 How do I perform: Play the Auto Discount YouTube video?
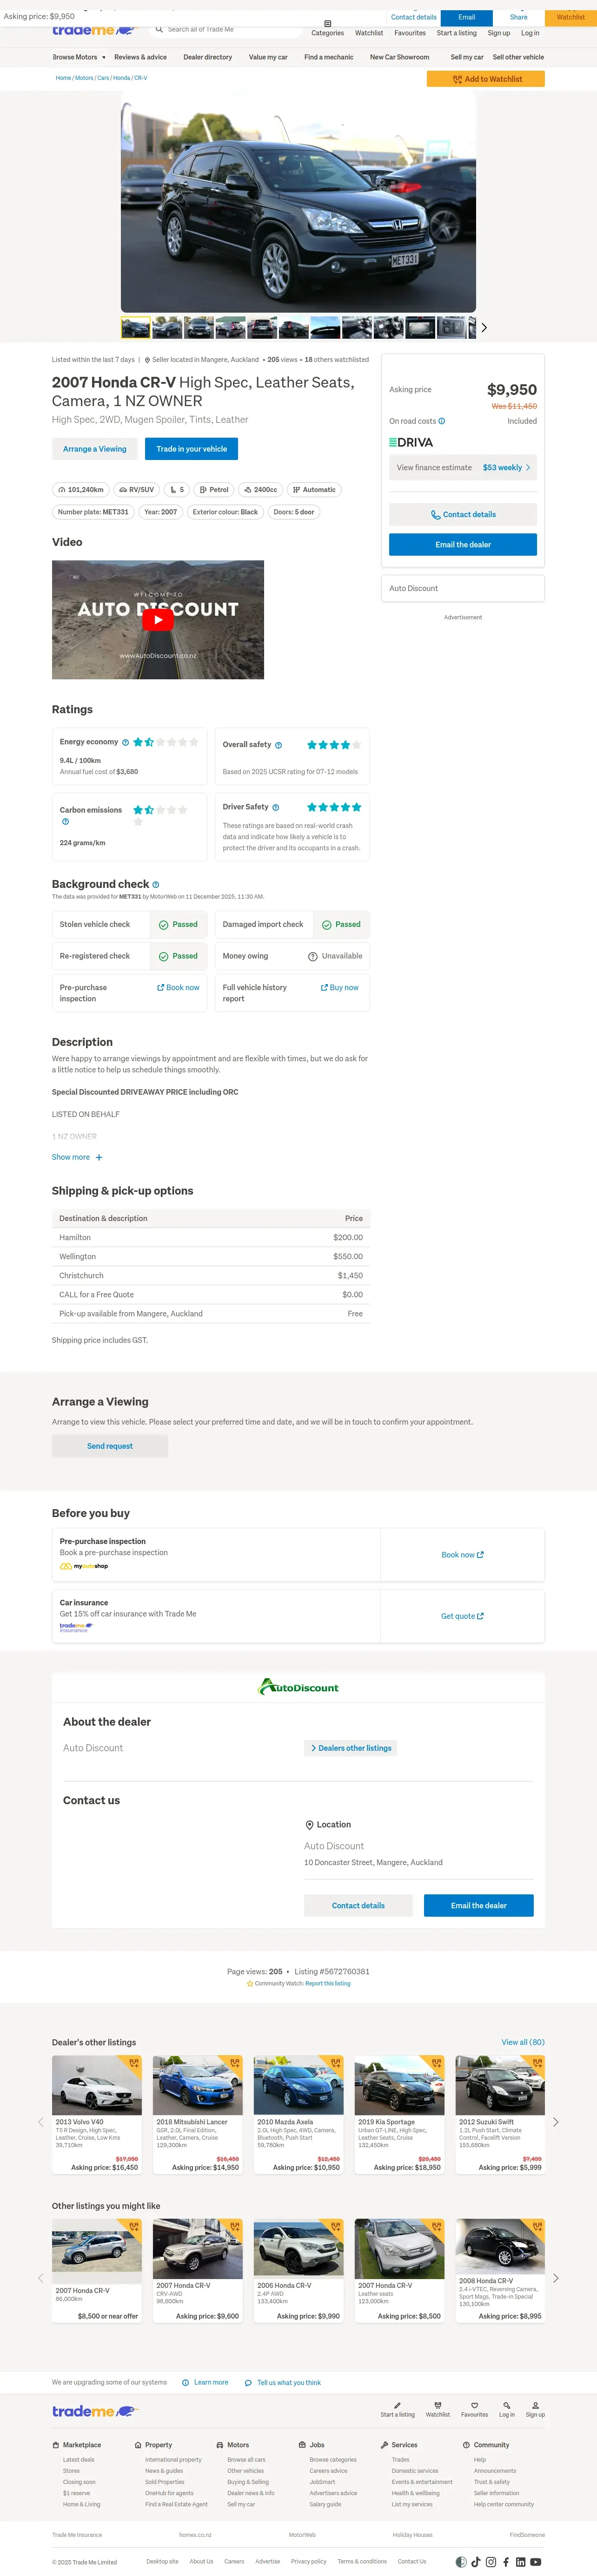(158, 620)
